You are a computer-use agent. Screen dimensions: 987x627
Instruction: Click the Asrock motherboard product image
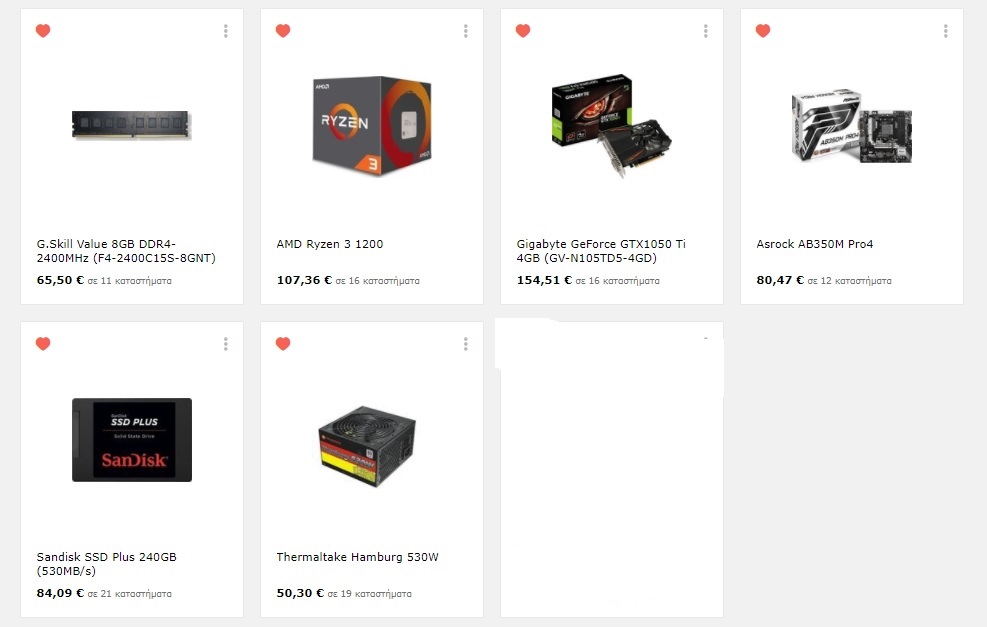(852, 126)
